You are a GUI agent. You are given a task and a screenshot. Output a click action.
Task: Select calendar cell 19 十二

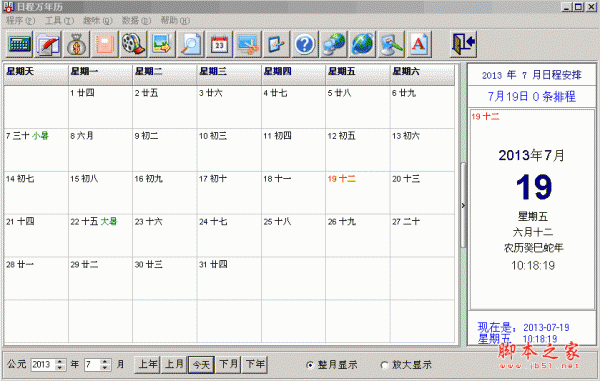[357, 192]
